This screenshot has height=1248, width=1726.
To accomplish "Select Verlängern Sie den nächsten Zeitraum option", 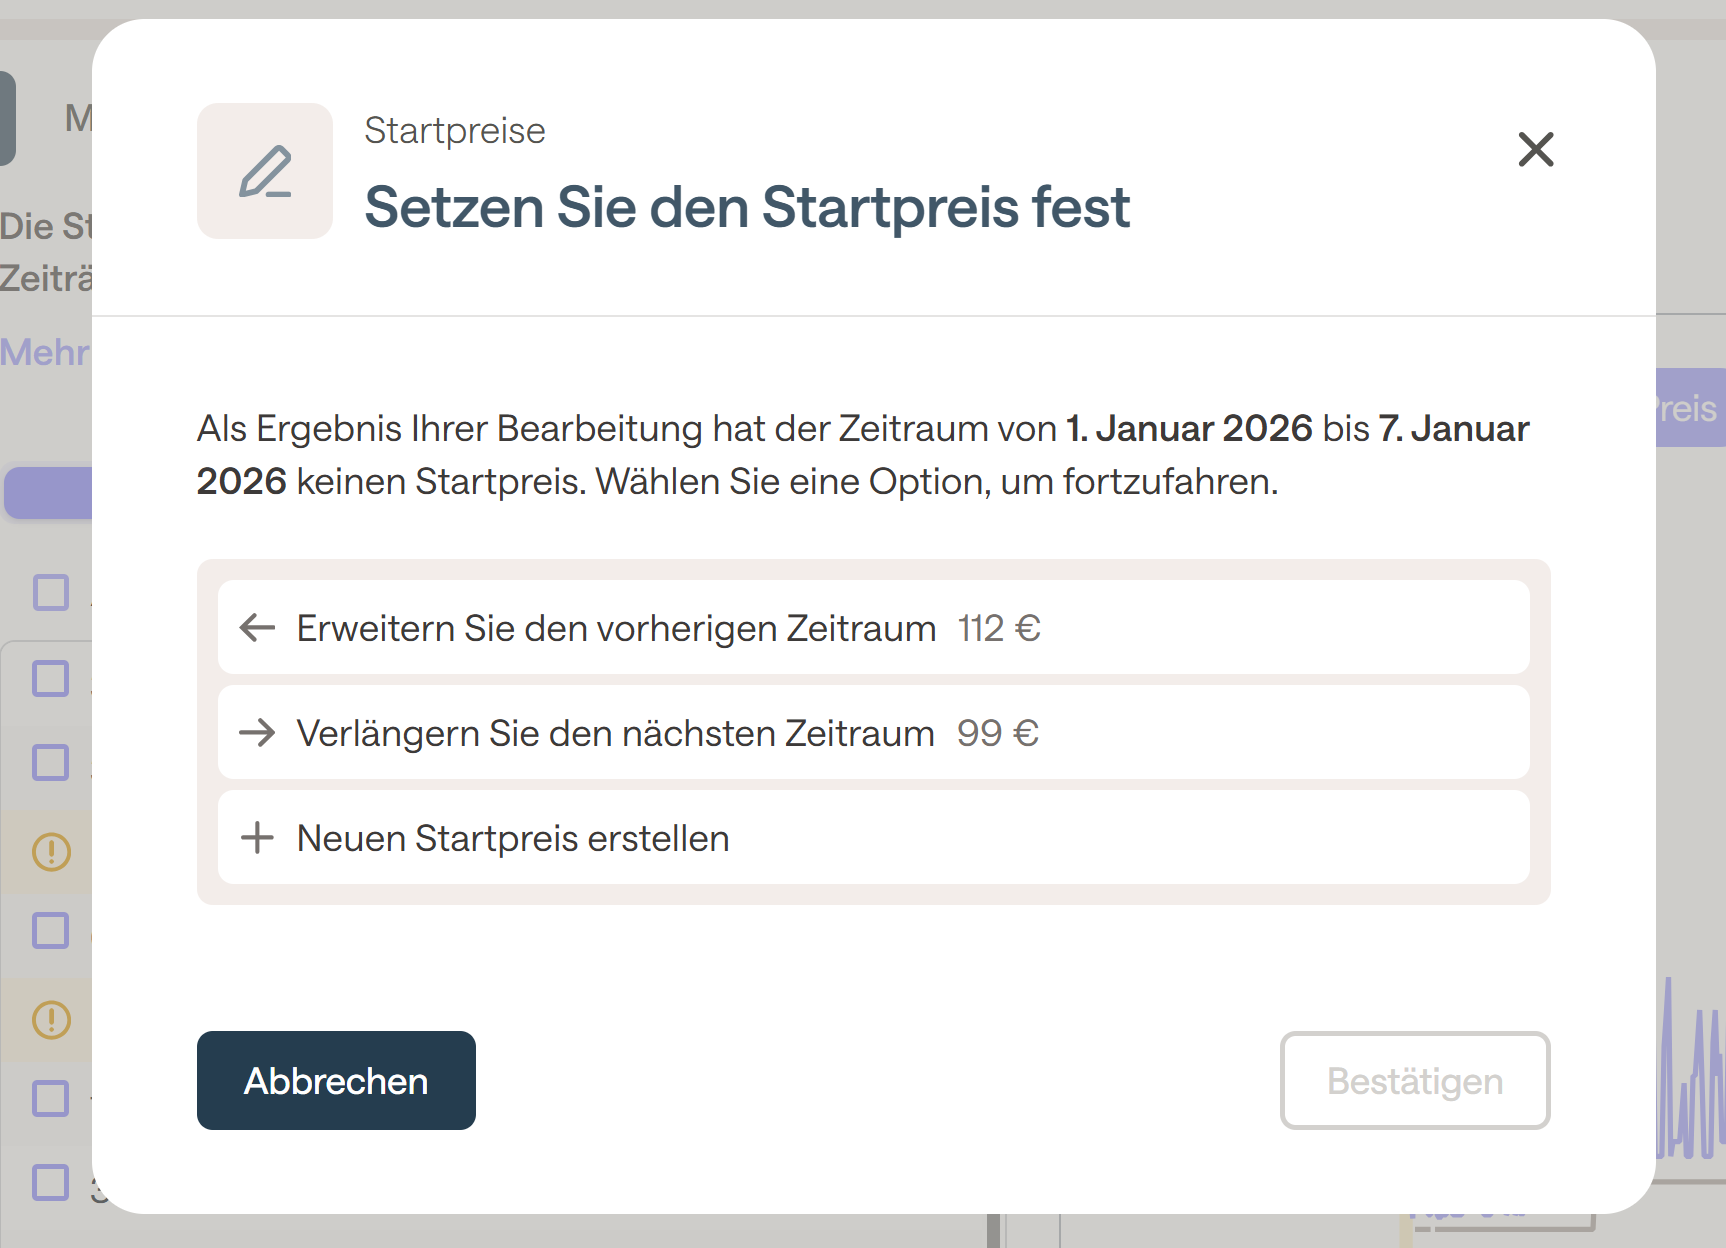I will pos(874,733).
